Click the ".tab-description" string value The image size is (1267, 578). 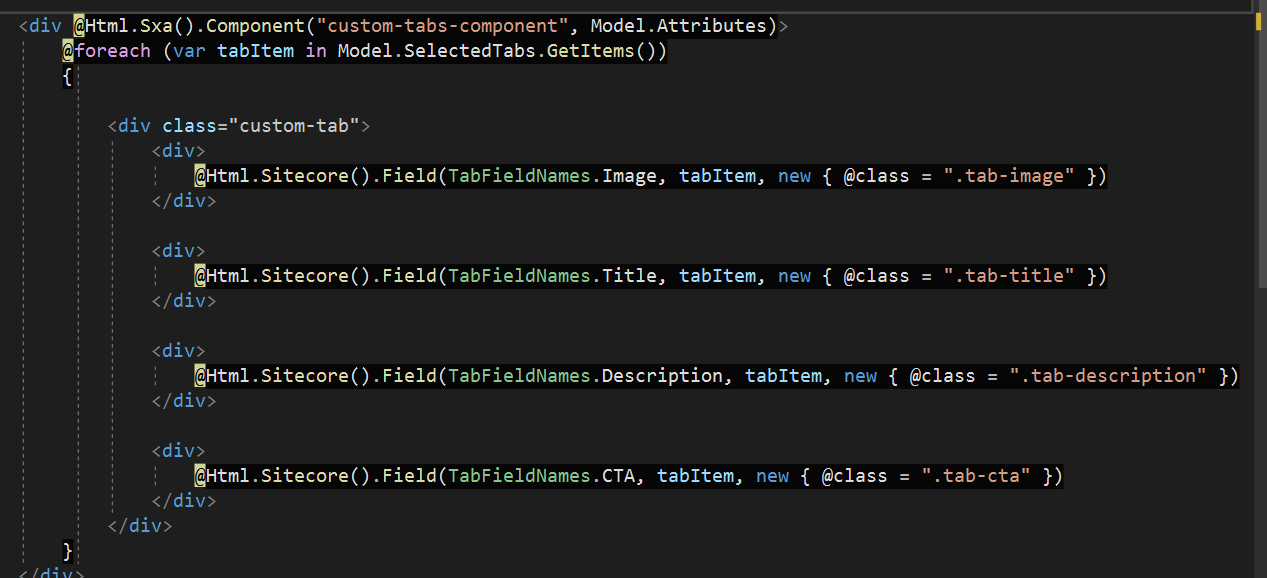(x=1108, y=376)
